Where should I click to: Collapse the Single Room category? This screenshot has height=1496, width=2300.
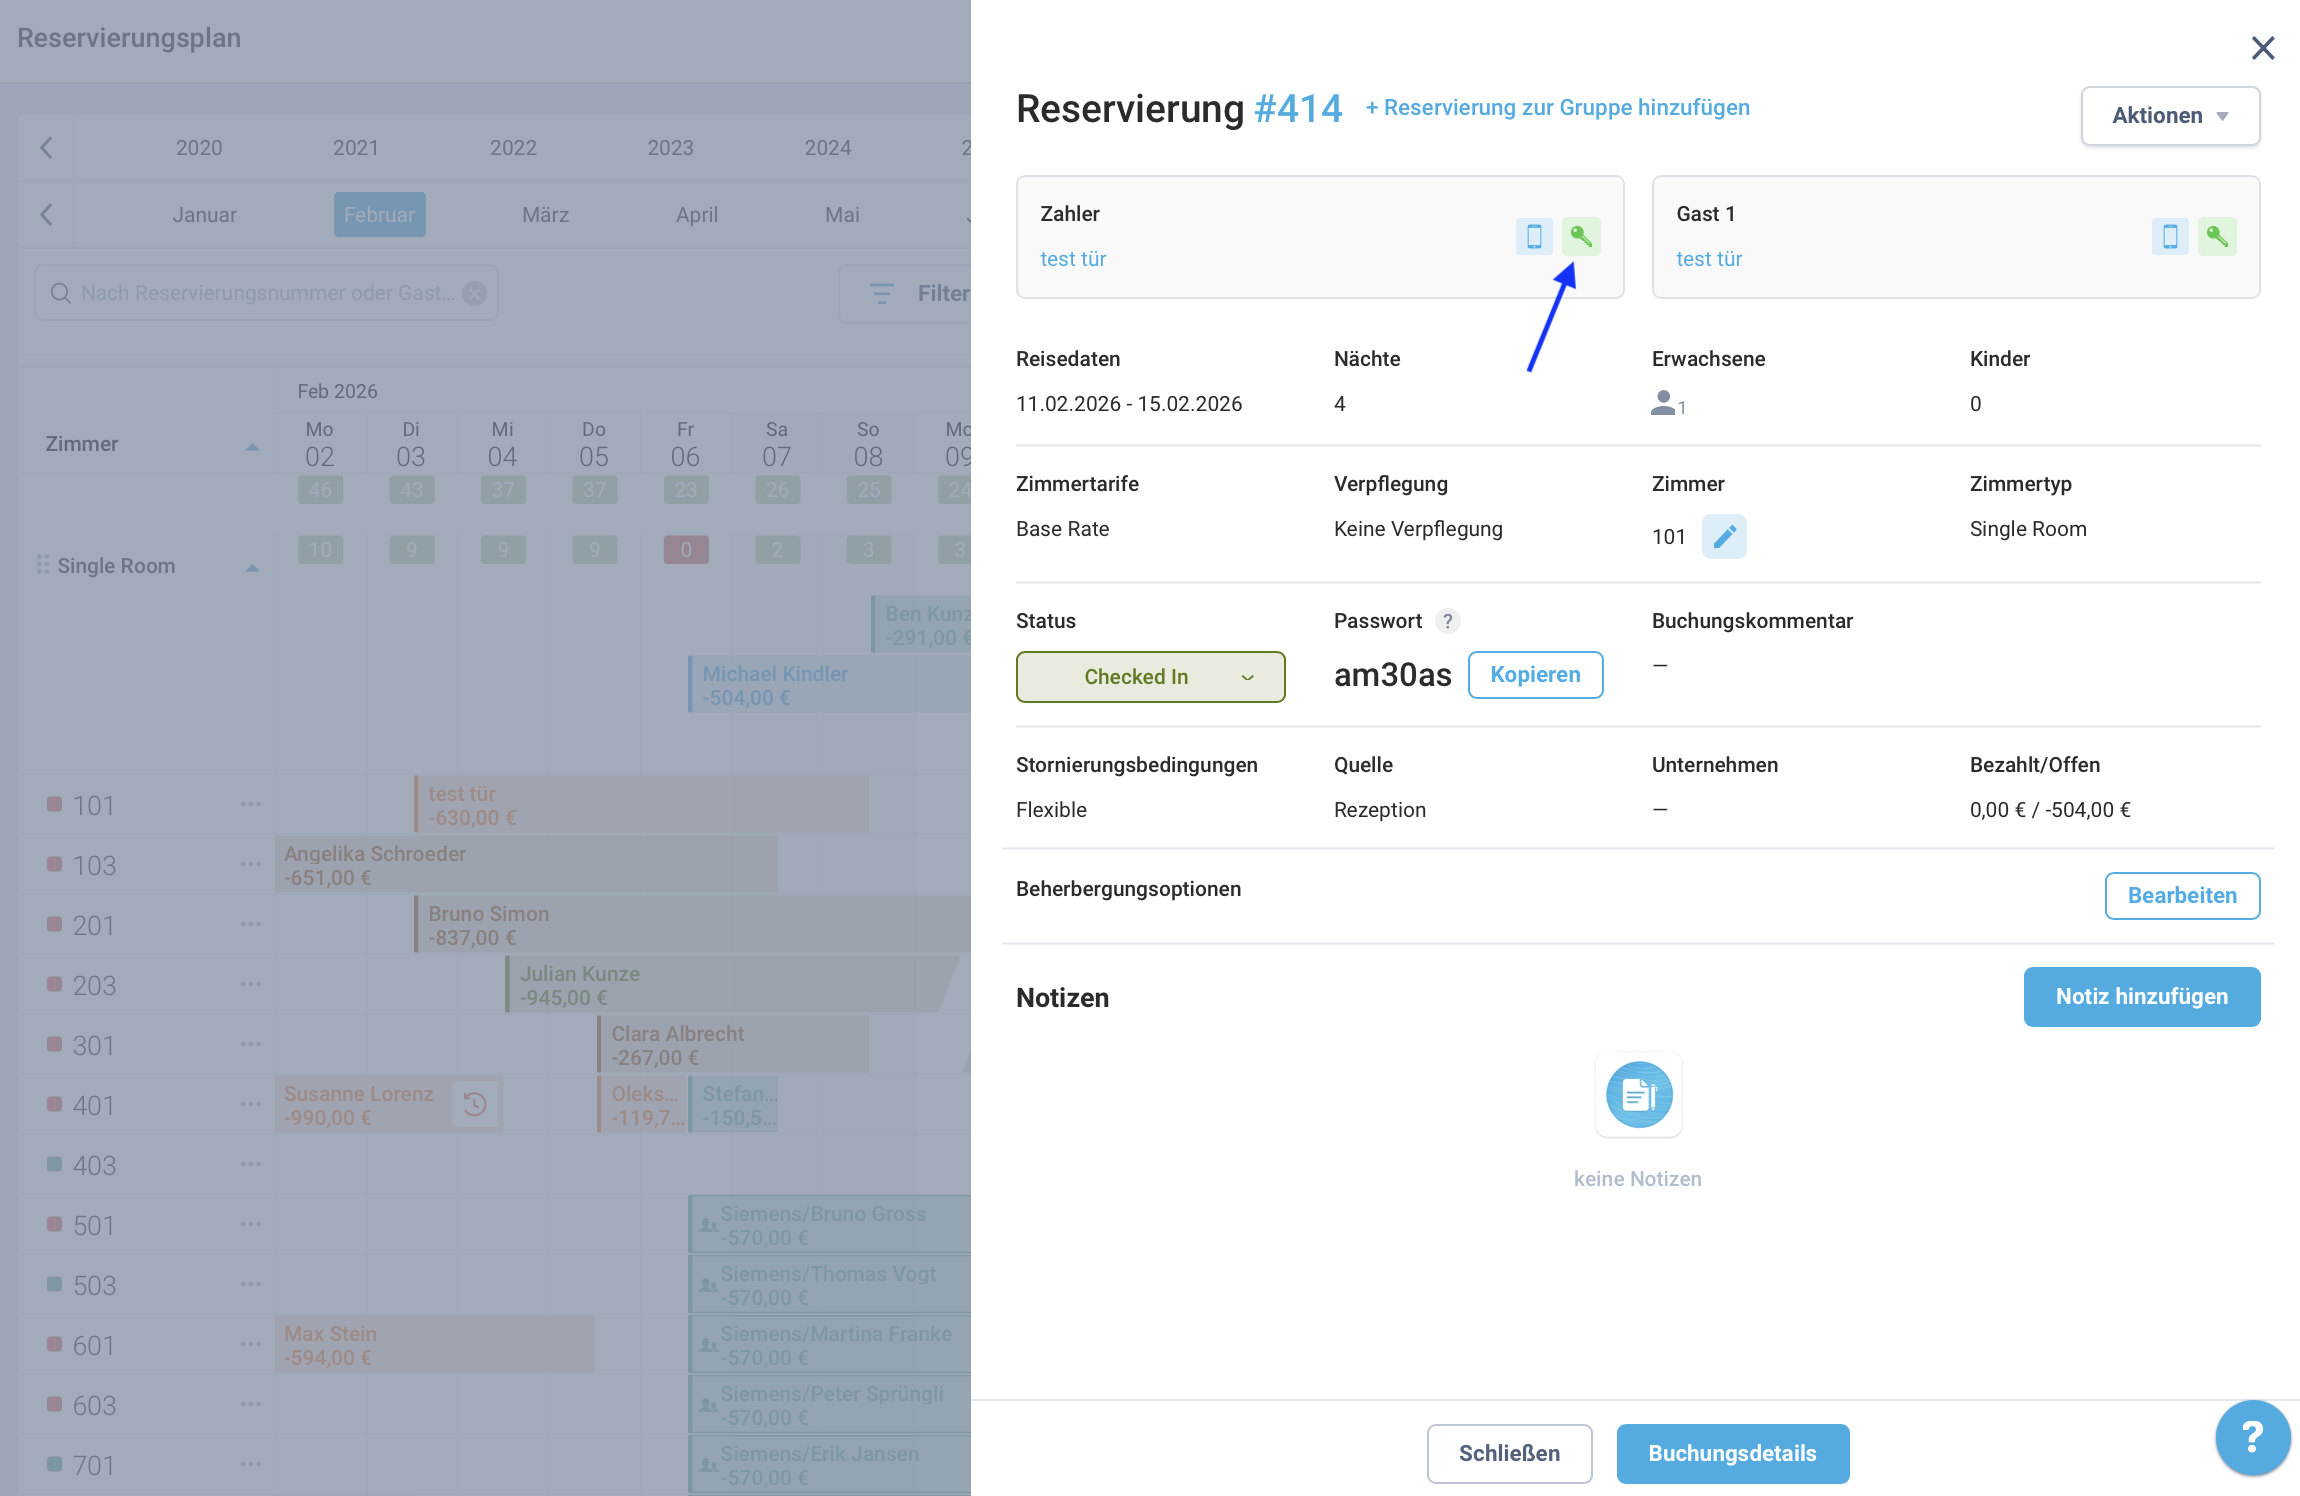click(252, 567)
